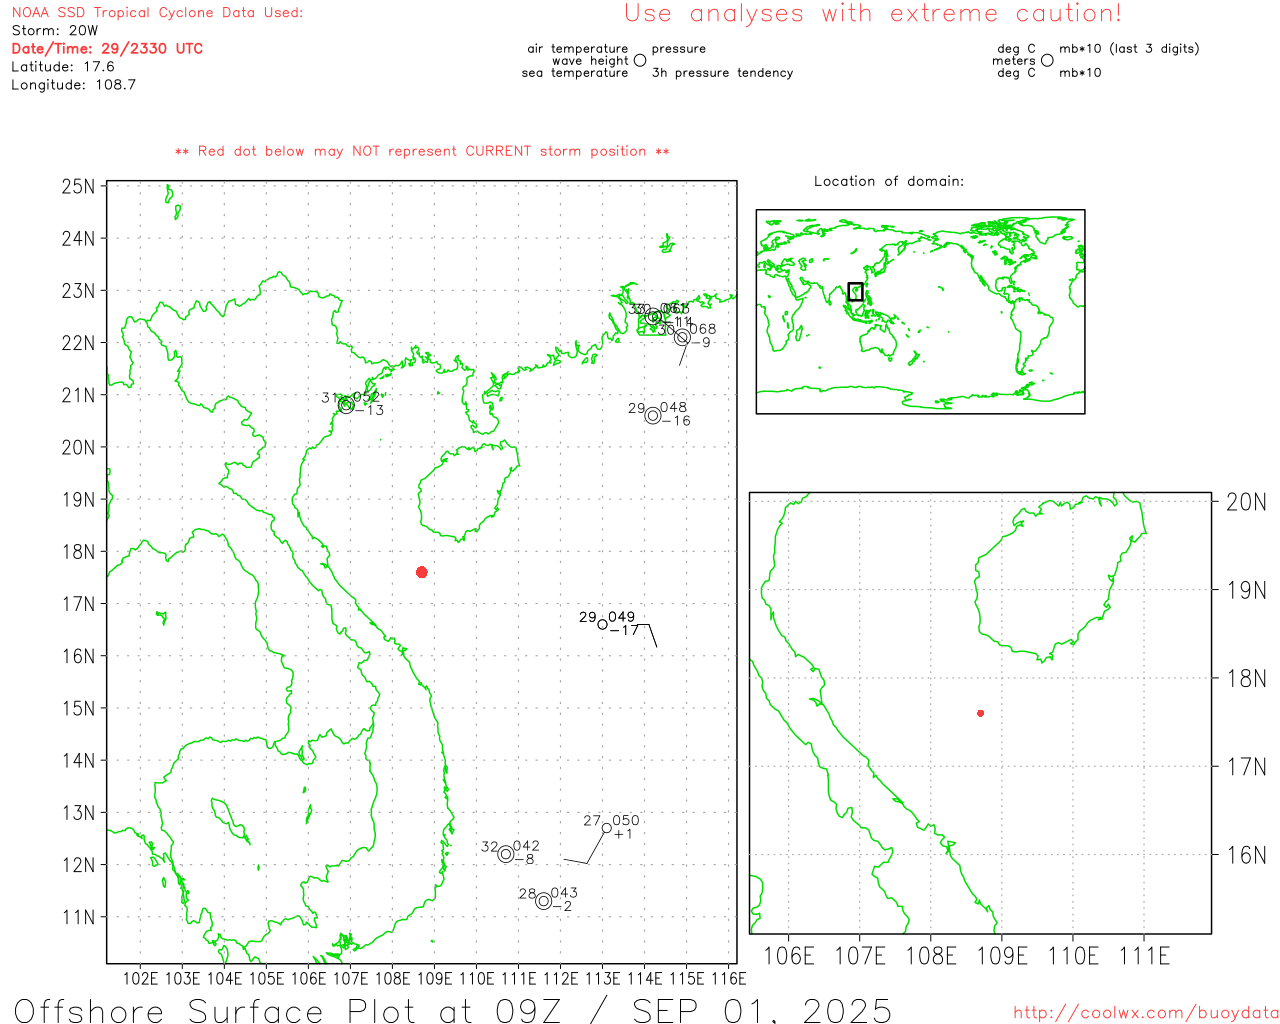Click the red dot disclaimer note text

pos(422,151)
